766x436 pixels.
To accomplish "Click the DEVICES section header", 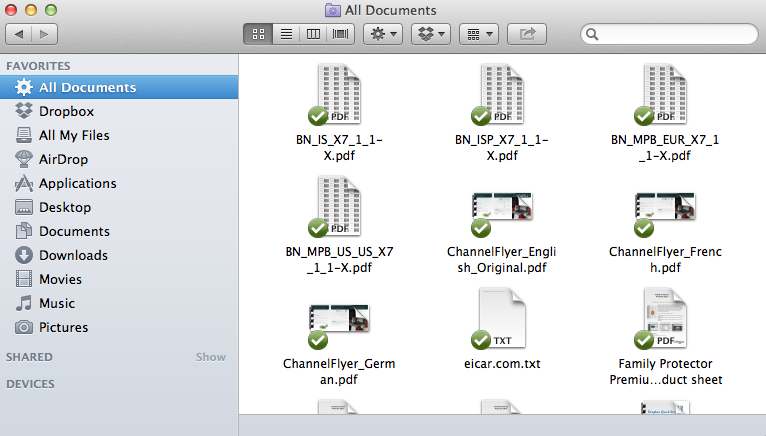I will click(30, 384).
